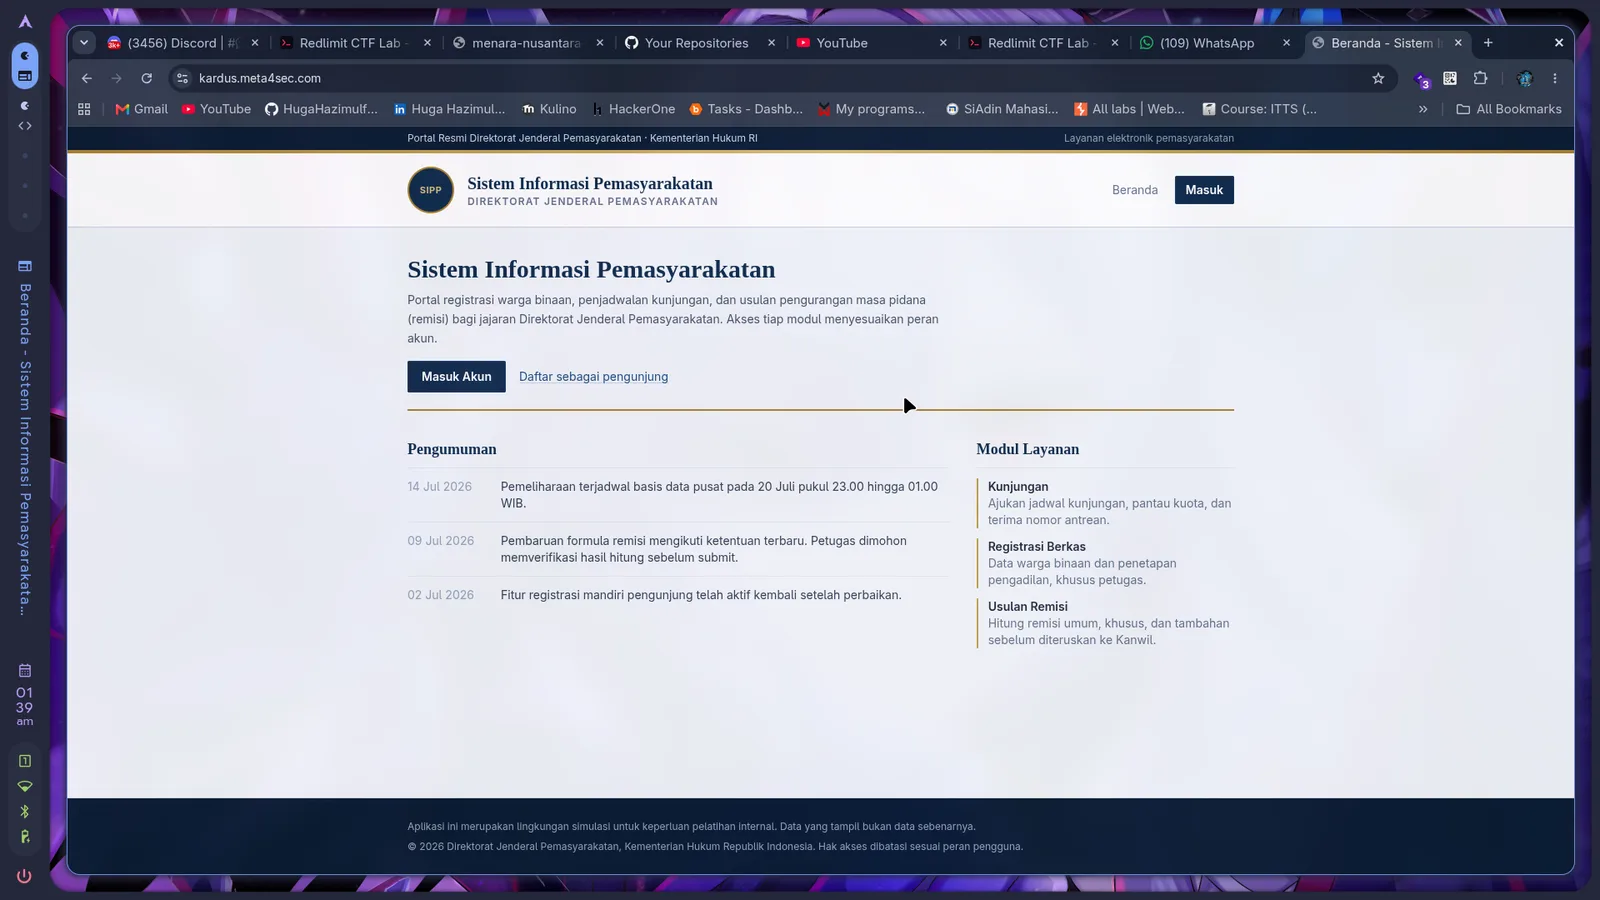Screen dimensions: 1600x900
Task: Open the Extensions puzzle-piece menu
Action: (1481, 78)
